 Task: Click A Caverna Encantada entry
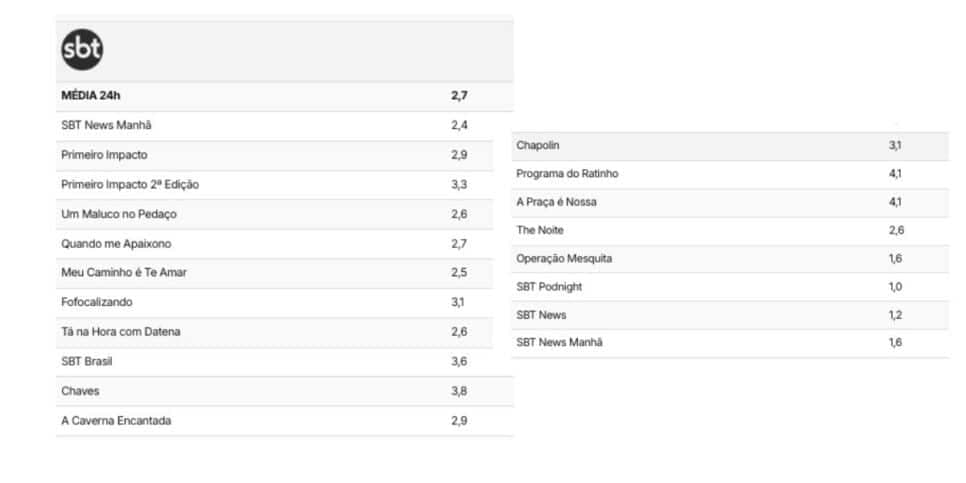(x=285, y=421)
